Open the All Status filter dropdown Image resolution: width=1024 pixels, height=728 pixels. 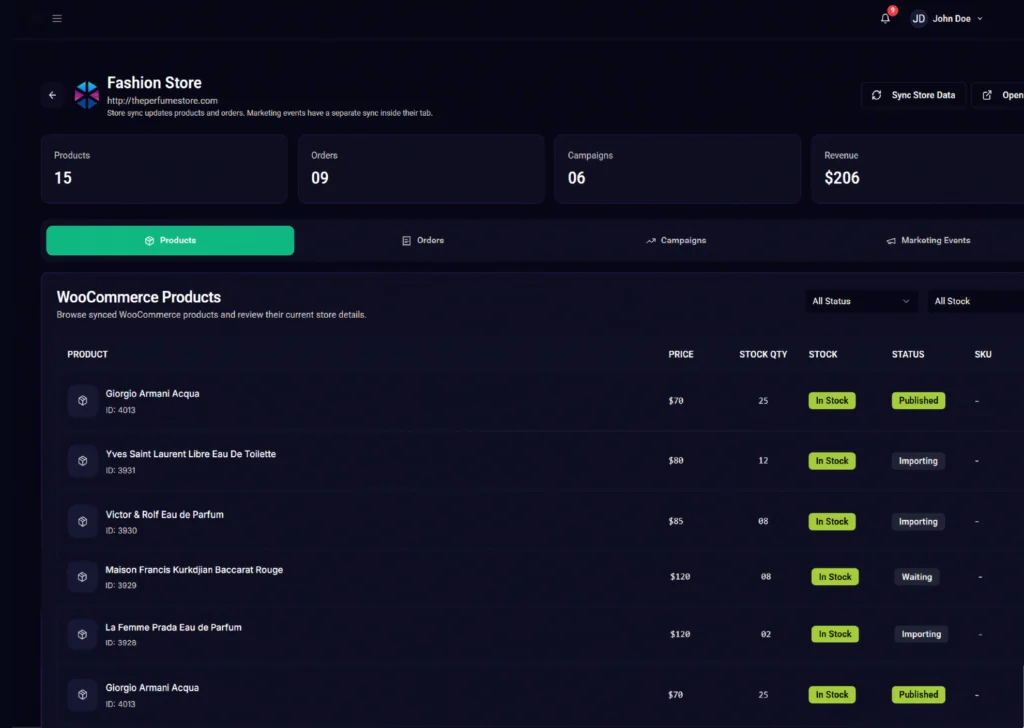pyautogui.click(x=861, y=301)
